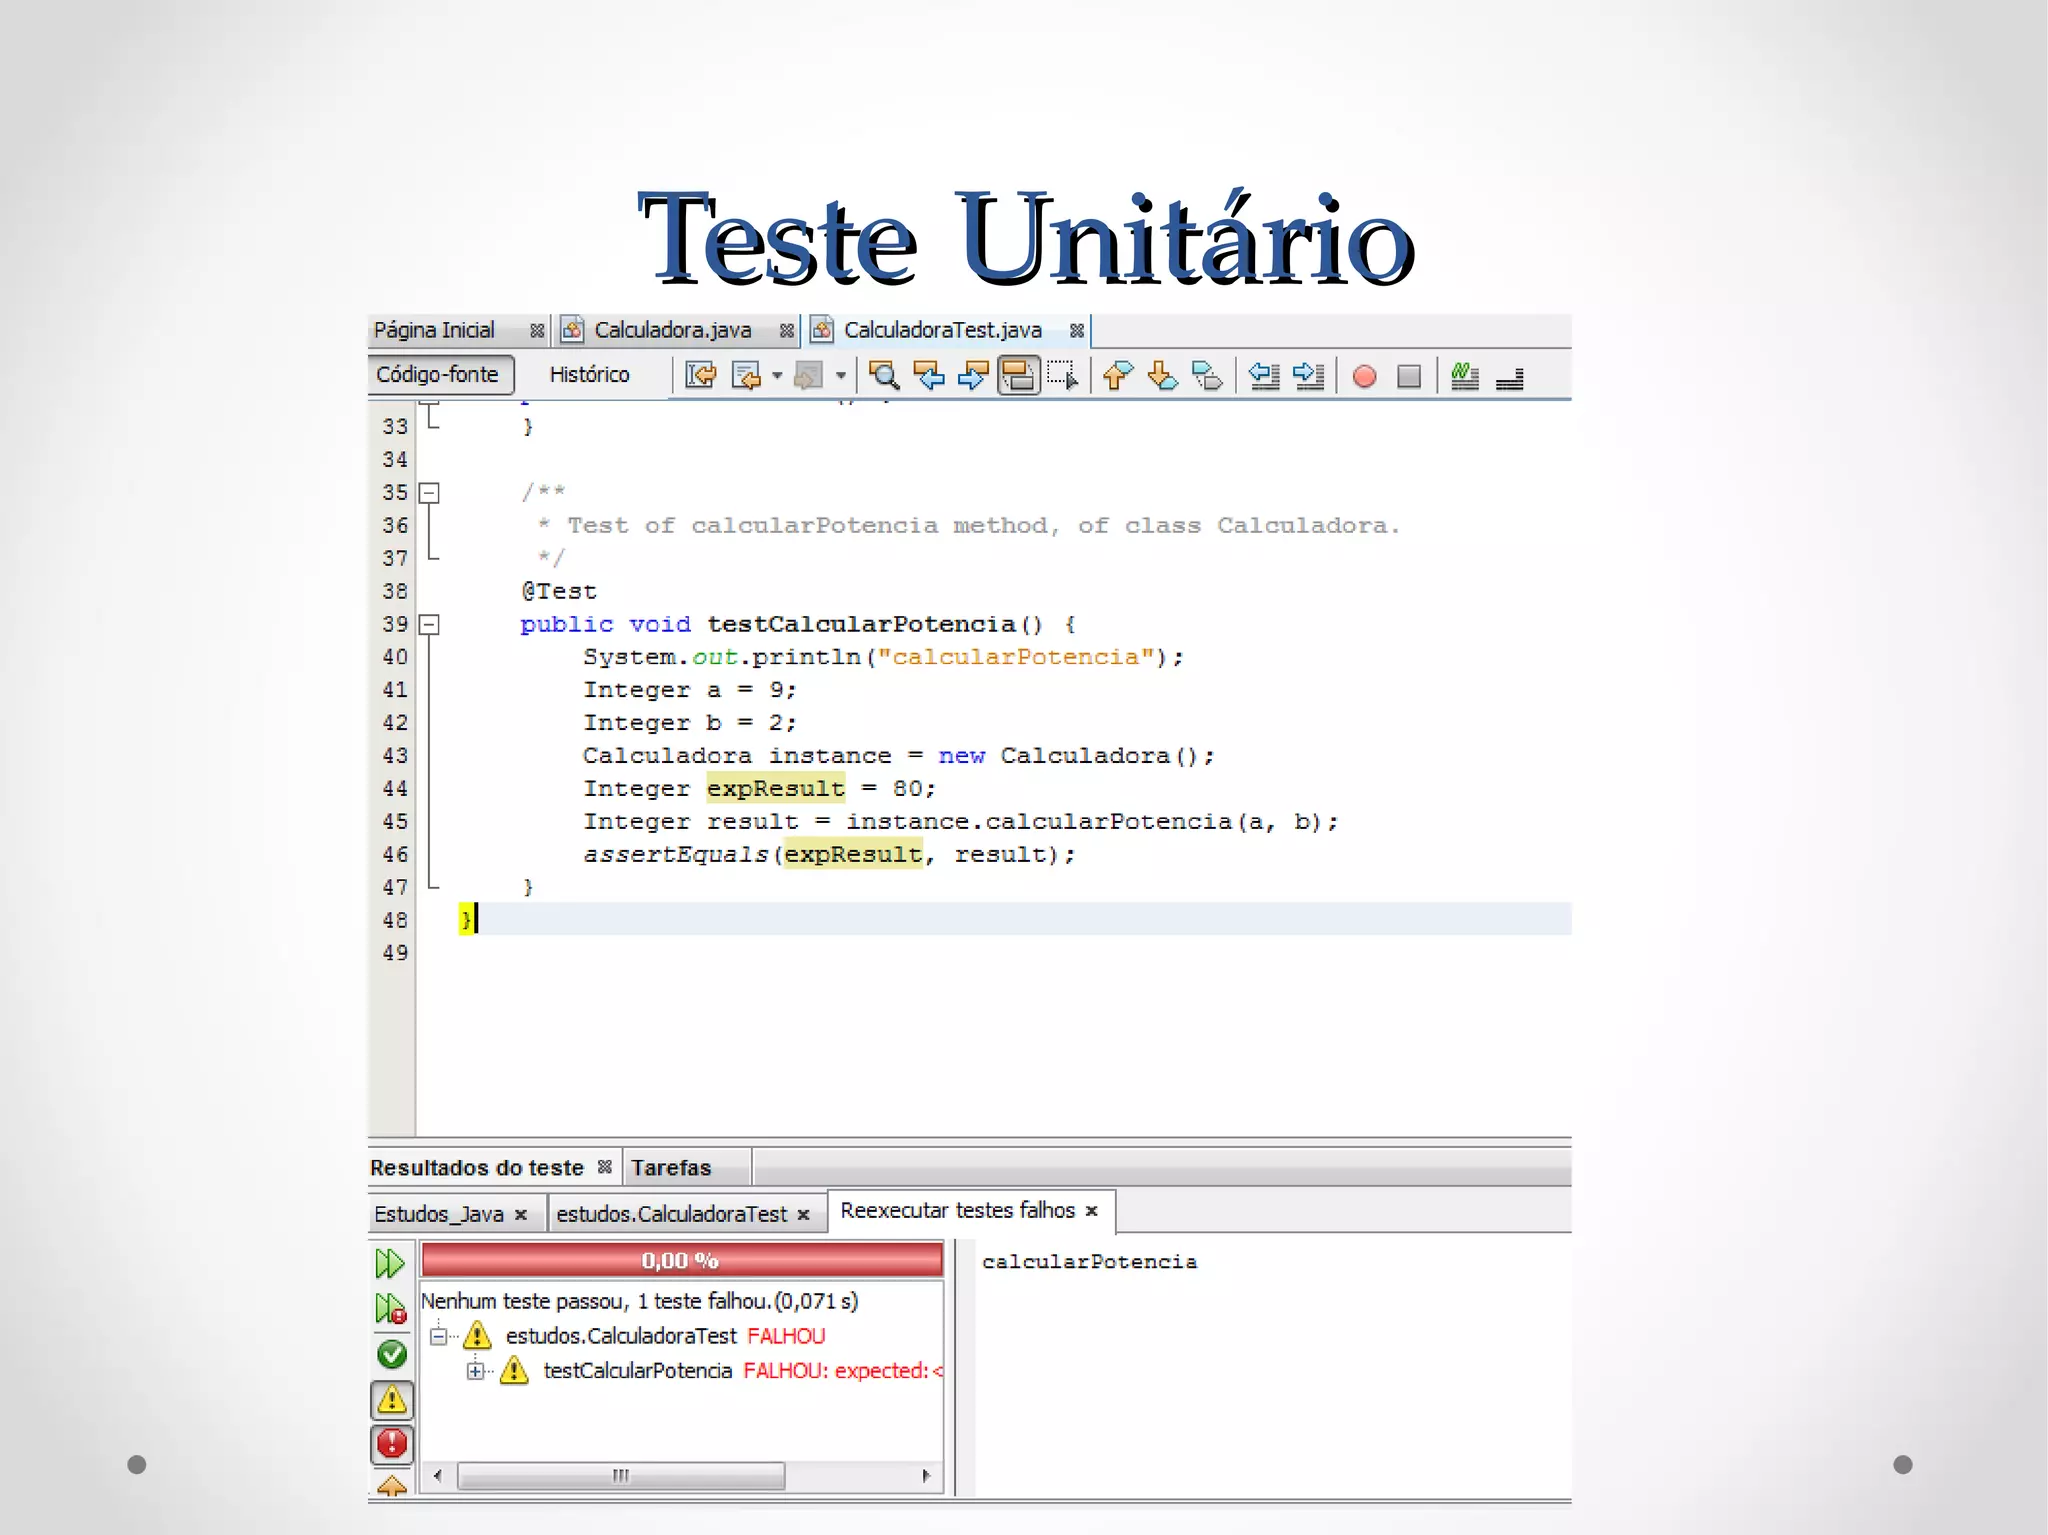Toggle Show Passed tests green check filter
The image size is (2048, 1535).
[392, 1355]
